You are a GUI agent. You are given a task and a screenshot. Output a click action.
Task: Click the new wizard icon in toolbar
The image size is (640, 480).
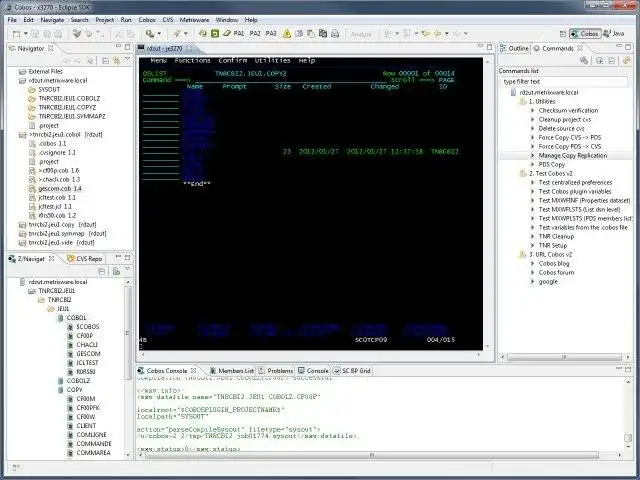point(17,33)
